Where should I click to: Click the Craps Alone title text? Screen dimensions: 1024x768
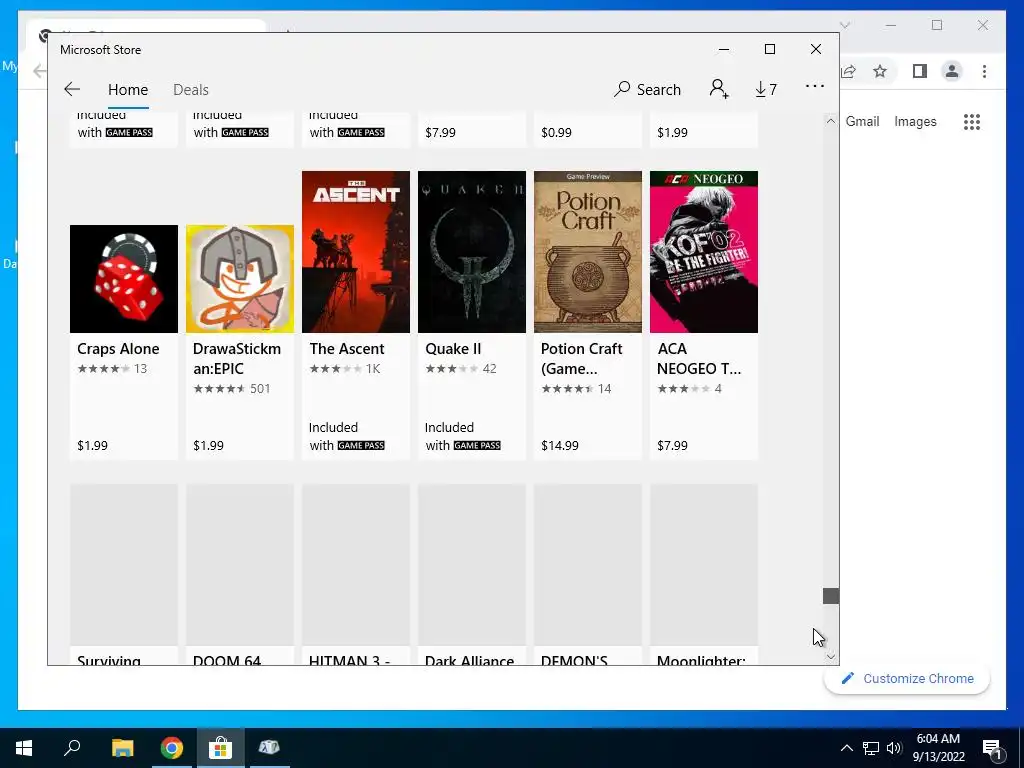tap(118, 349)
